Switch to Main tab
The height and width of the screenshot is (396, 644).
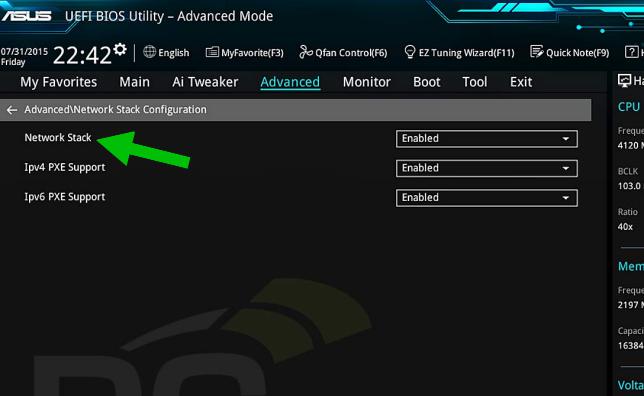coord(135,82)
